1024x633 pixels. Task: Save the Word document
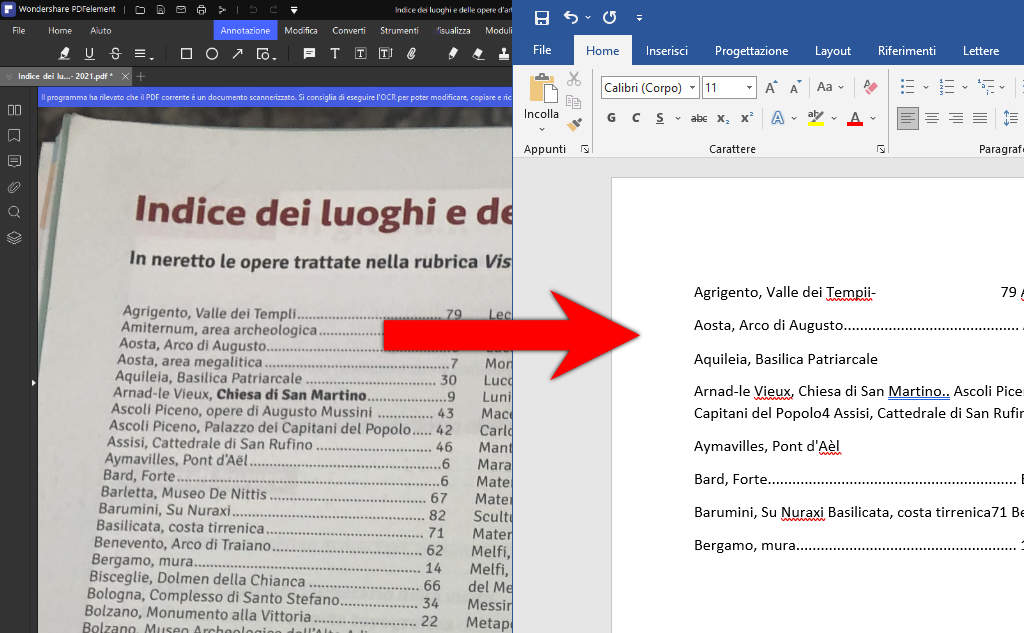541,18
